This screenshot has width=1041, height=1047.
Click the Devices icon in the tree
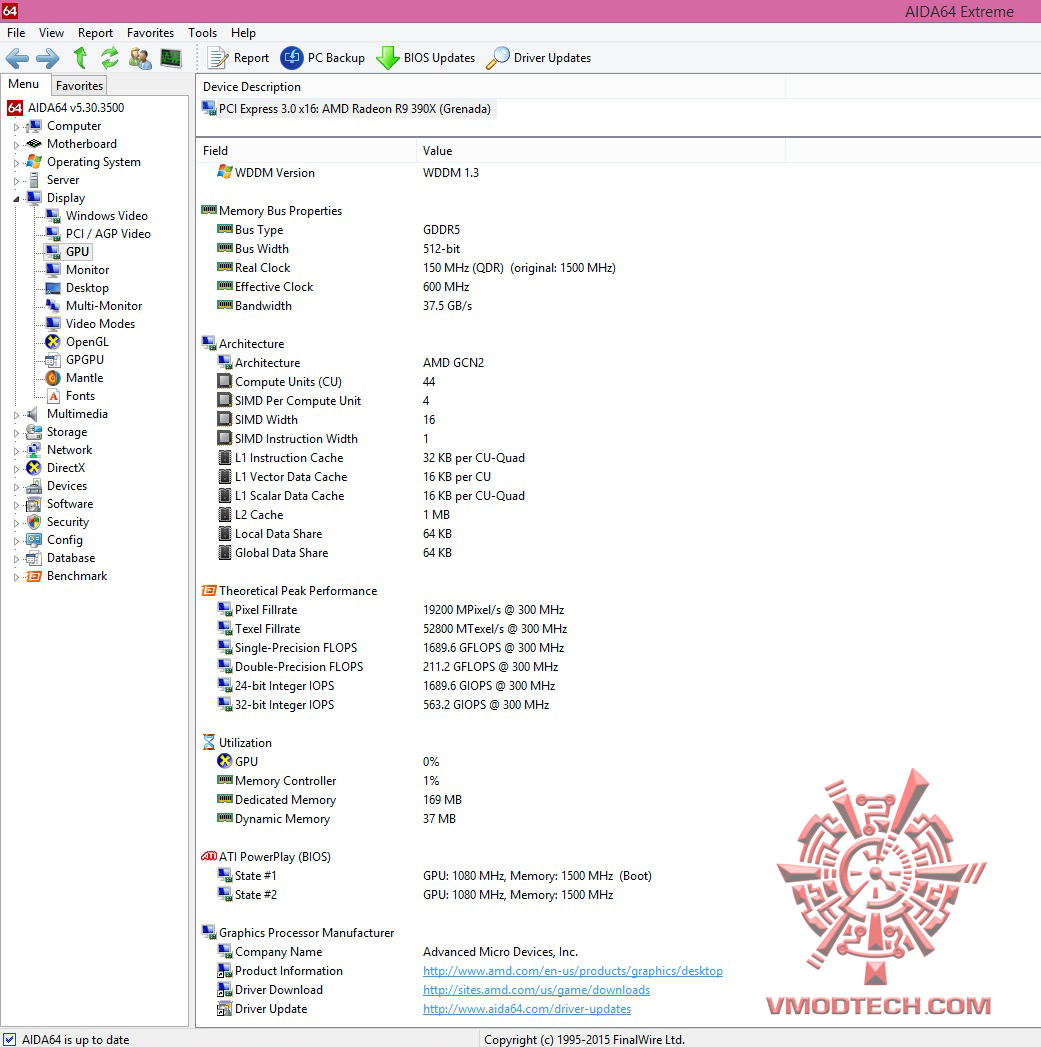(x=34, y=486)
